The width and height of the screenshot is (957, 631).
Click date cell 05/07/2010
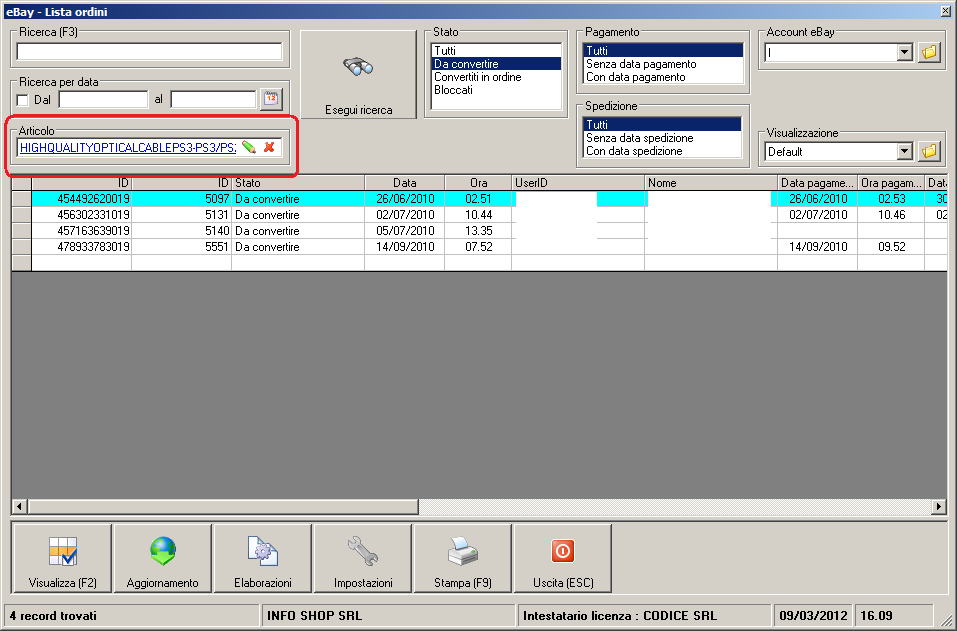tap(405, 231)
